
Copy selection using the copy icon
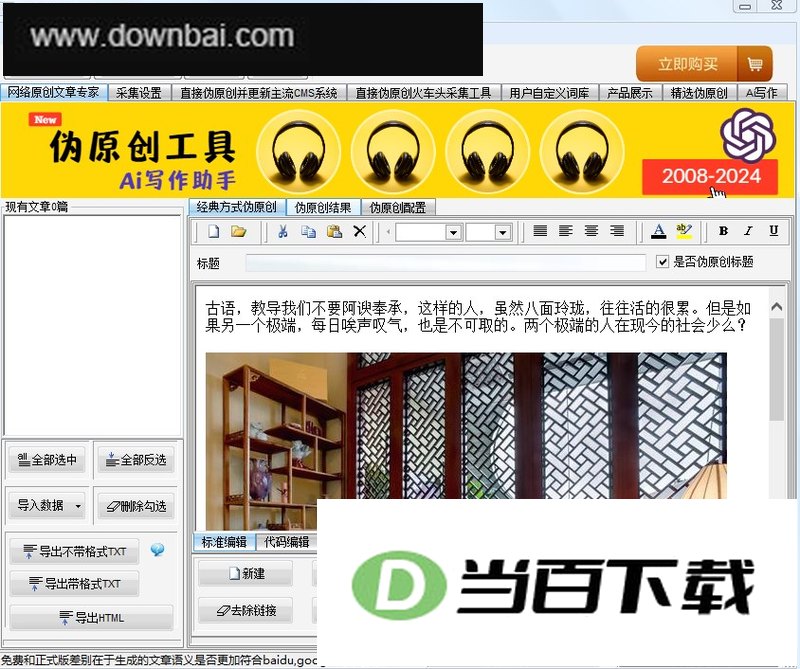(x=308, y=232)
